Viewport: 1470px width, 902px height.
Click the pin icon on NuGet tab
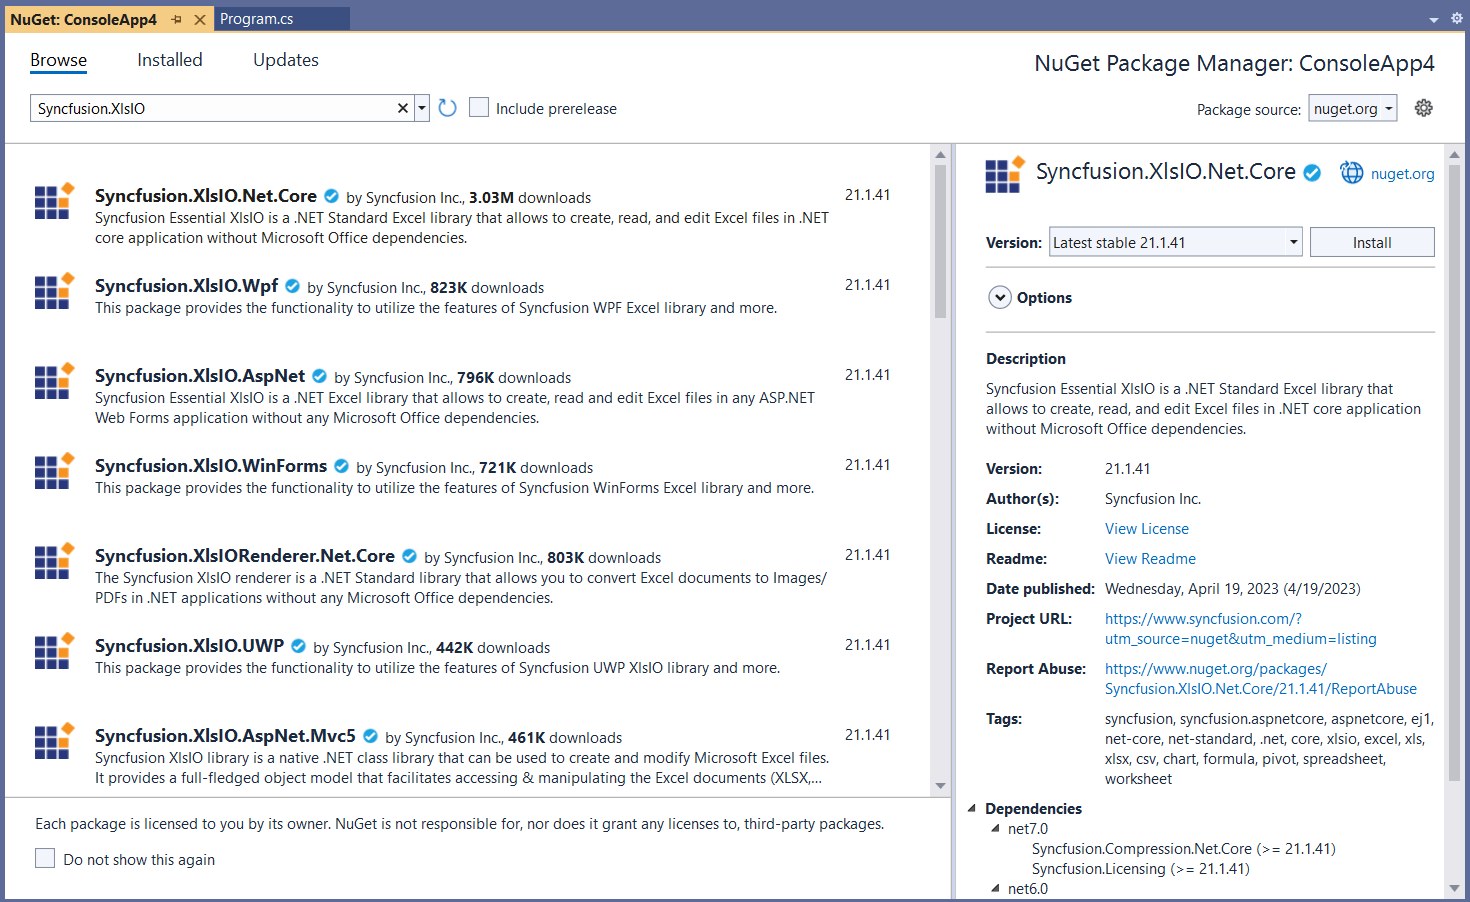(177, 19)
